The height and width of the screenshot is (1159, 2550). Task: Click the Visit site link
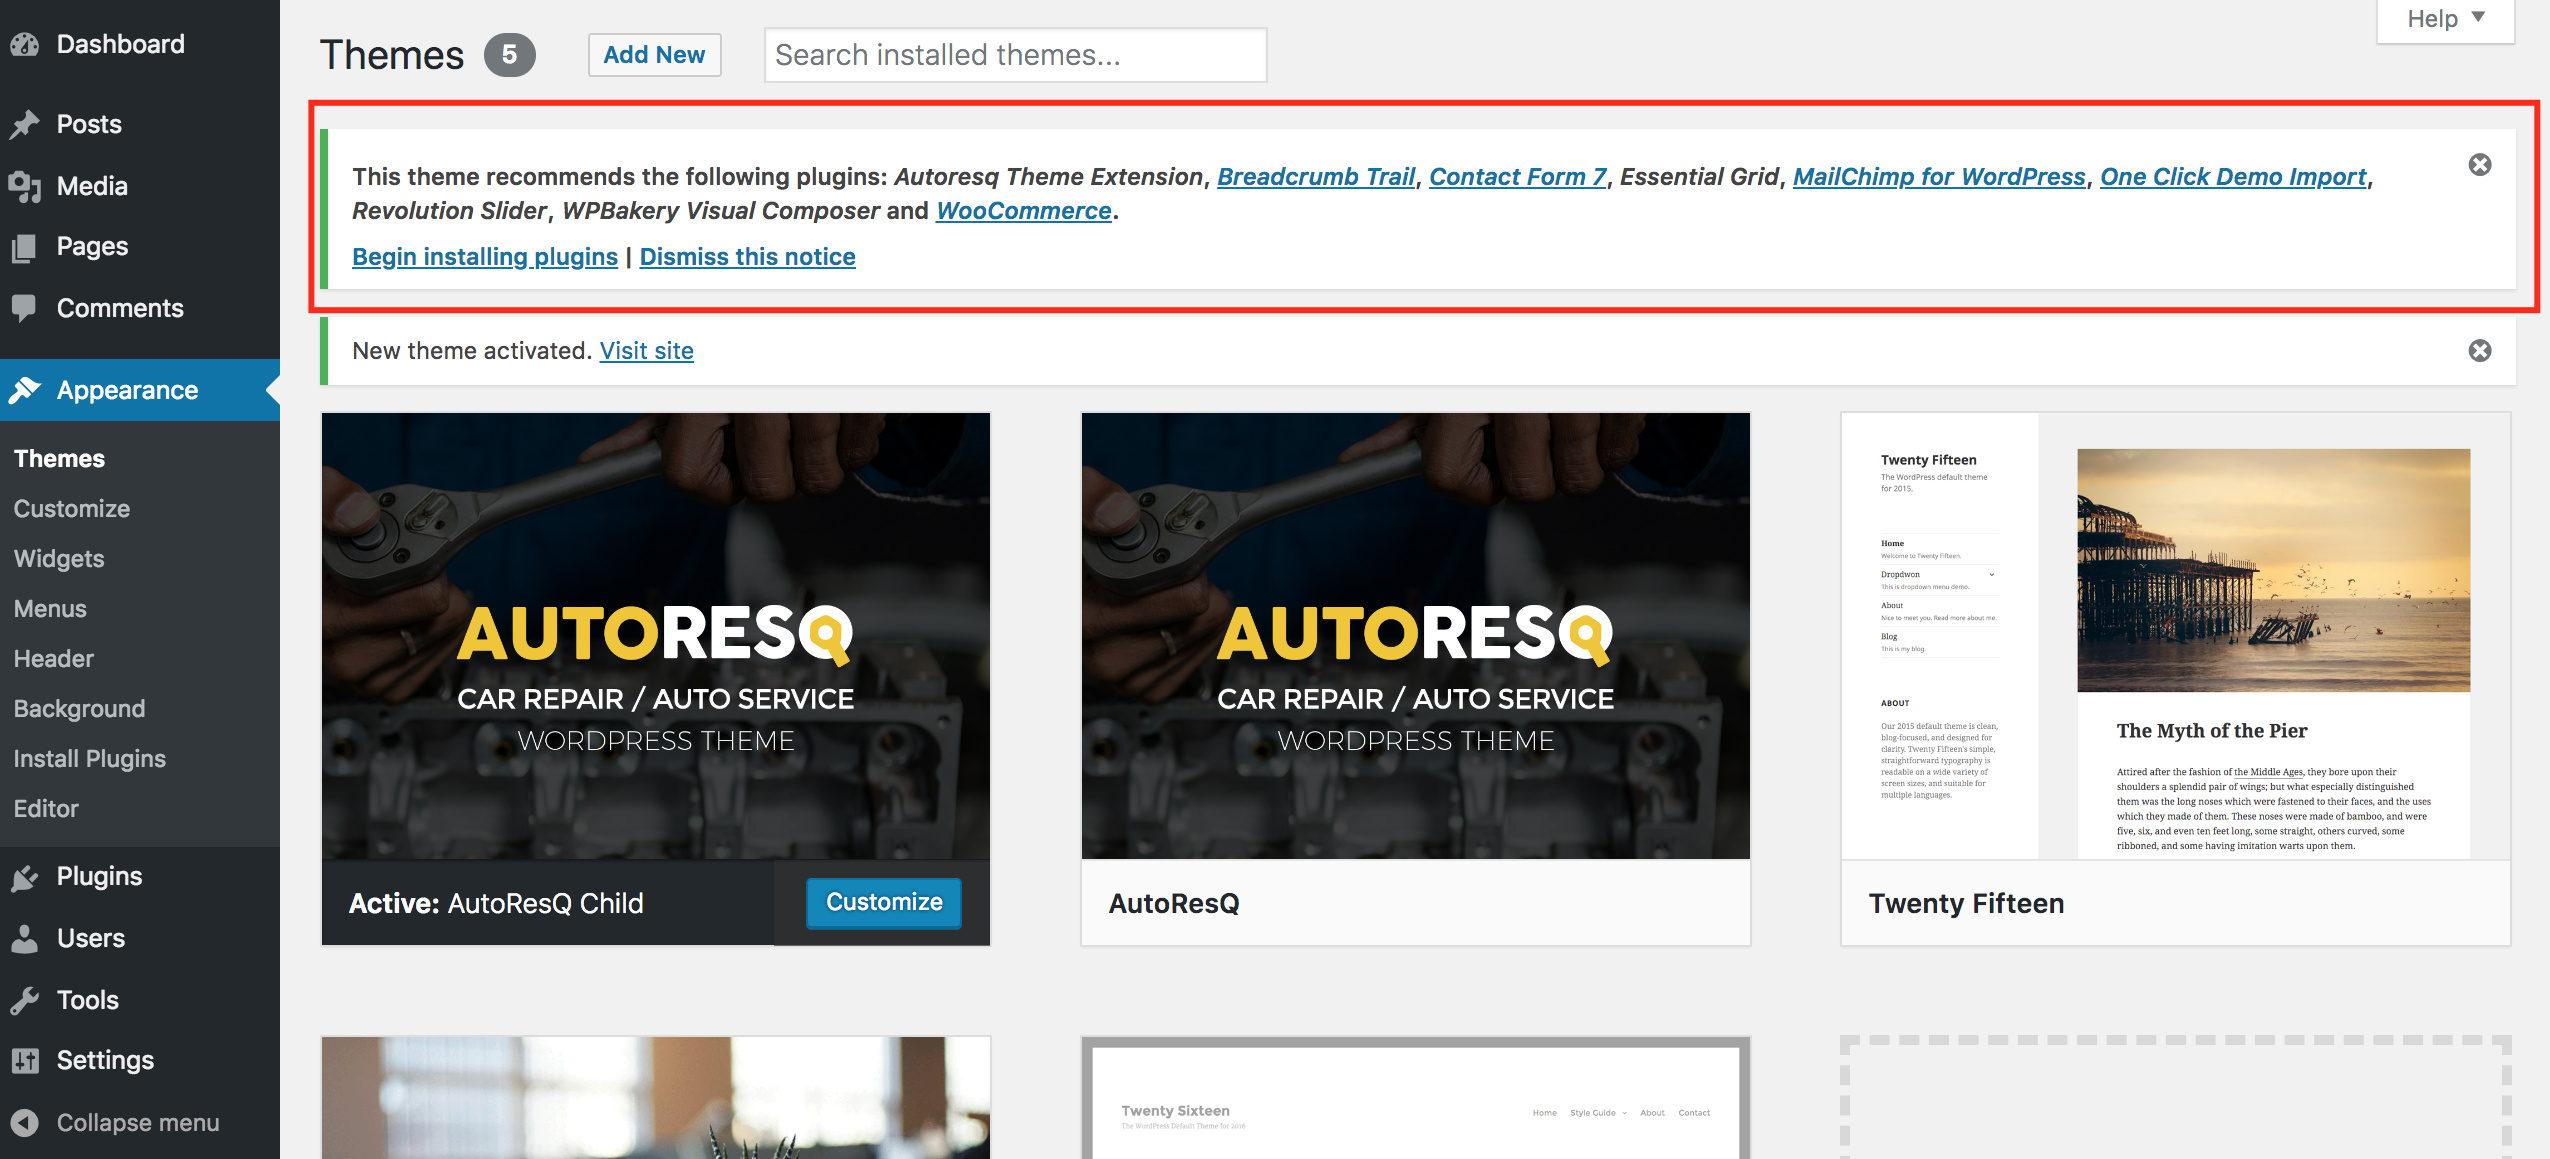pos(647,351)
